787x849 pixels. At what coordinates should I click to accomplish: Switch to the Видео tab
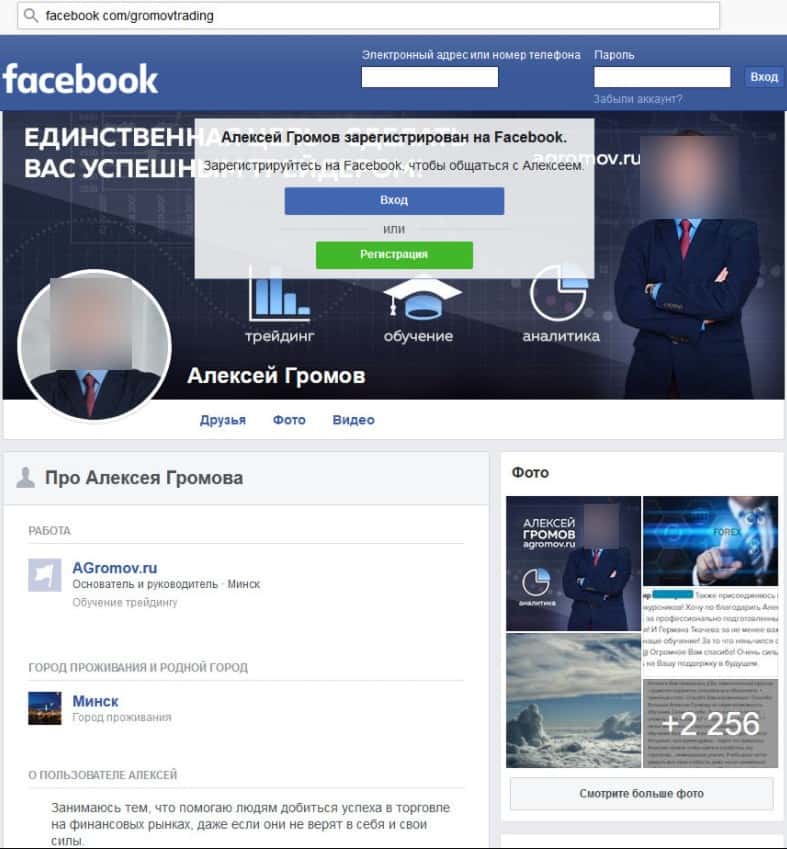click(x=354, y=420)
